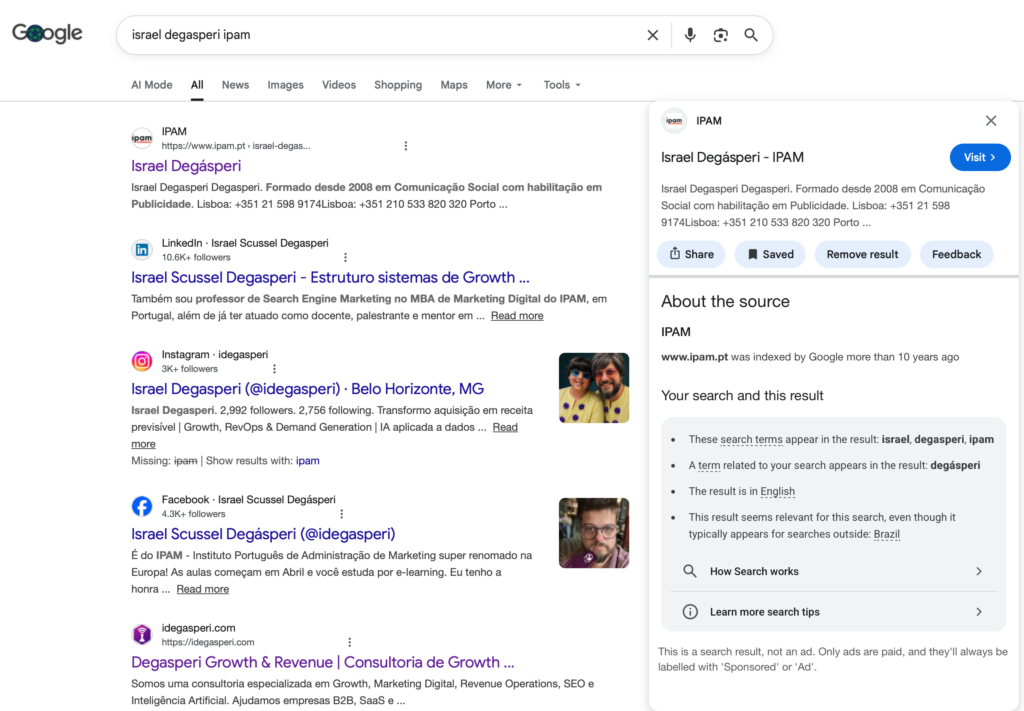
Task: Open three-dot menu for idegasperi.com result
Action: pyautogui.click(x=349, y=642)
